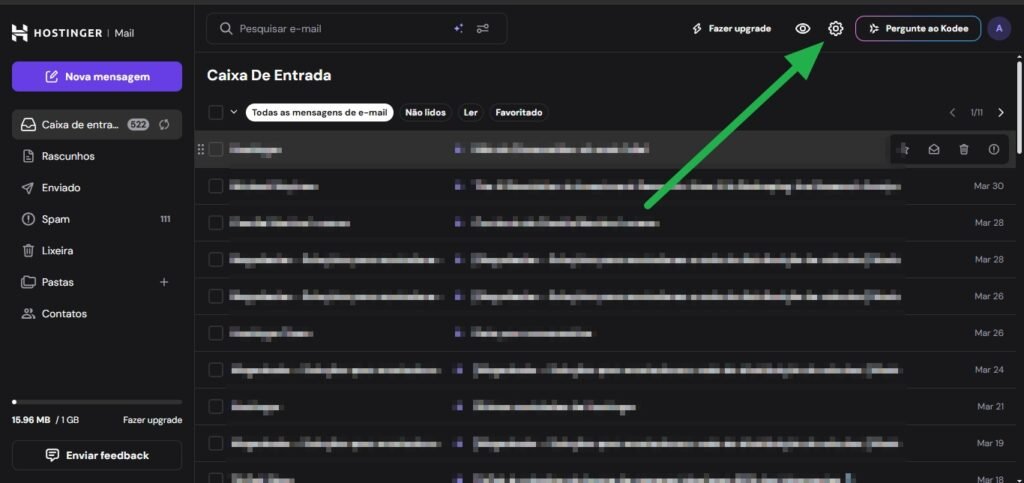The height and width of the screenshot is (483, 1024).
Task: Toggle the eye icon in the top bar
Action: tap(803, 29)
